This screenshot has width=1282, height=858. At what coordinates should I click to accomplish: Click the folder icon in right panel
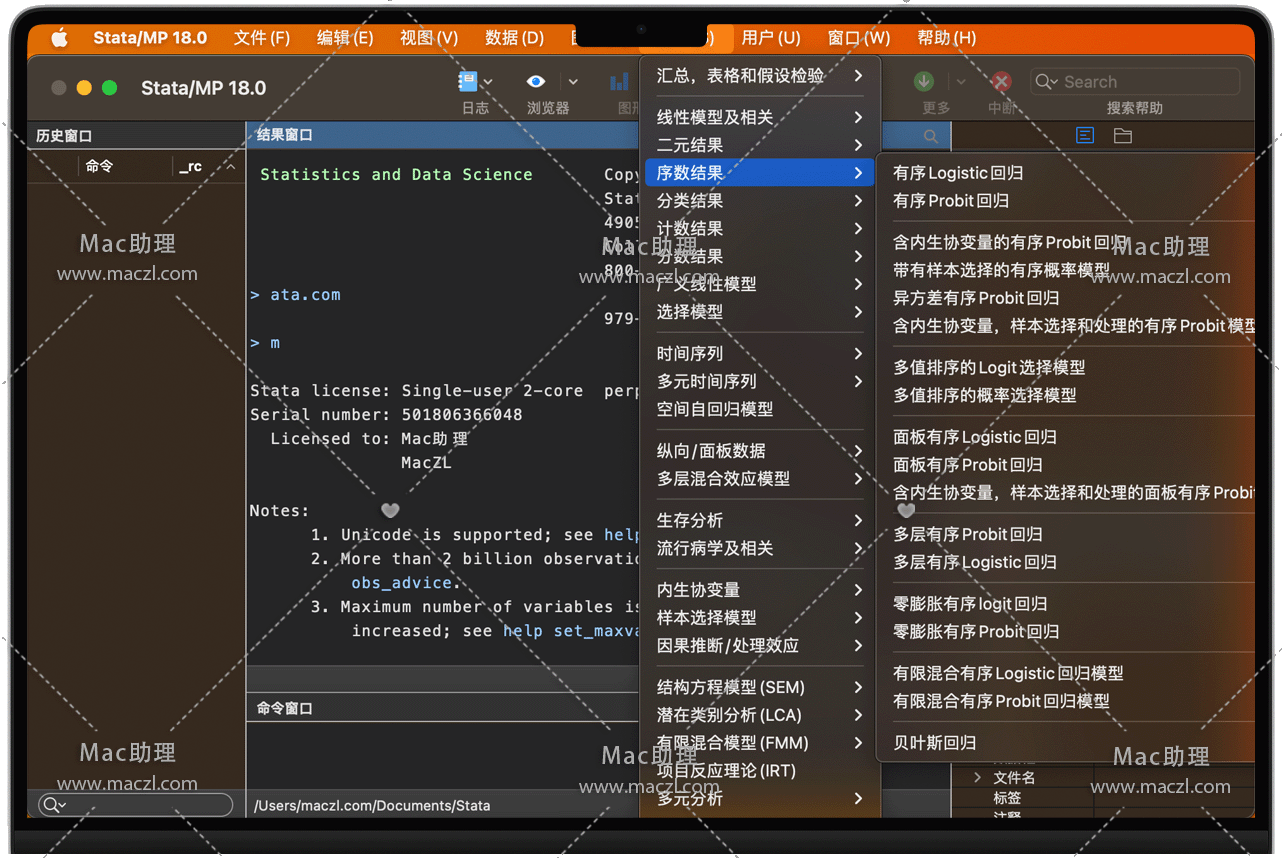click(x=1123, y=136)
